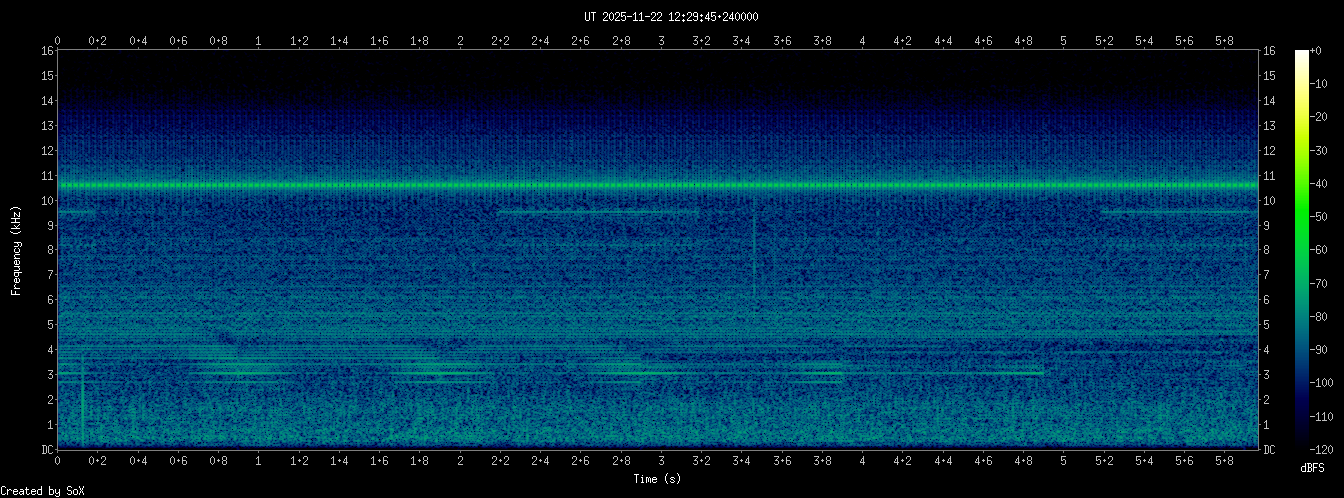Click the UT 2025-11-22 timestamp title
This screenshot has width=1344, height=498.
pyautogui.click(x=671, y=17)
